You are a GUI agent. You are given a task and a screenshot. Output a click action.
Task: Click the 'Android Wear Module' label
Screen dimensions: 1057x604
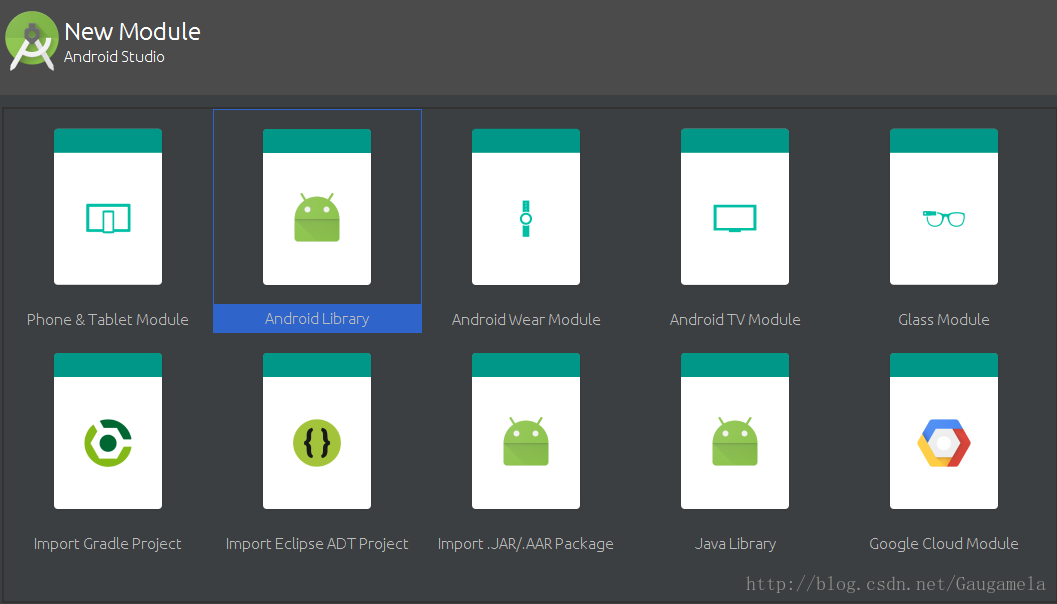click(x=526, y=320)
